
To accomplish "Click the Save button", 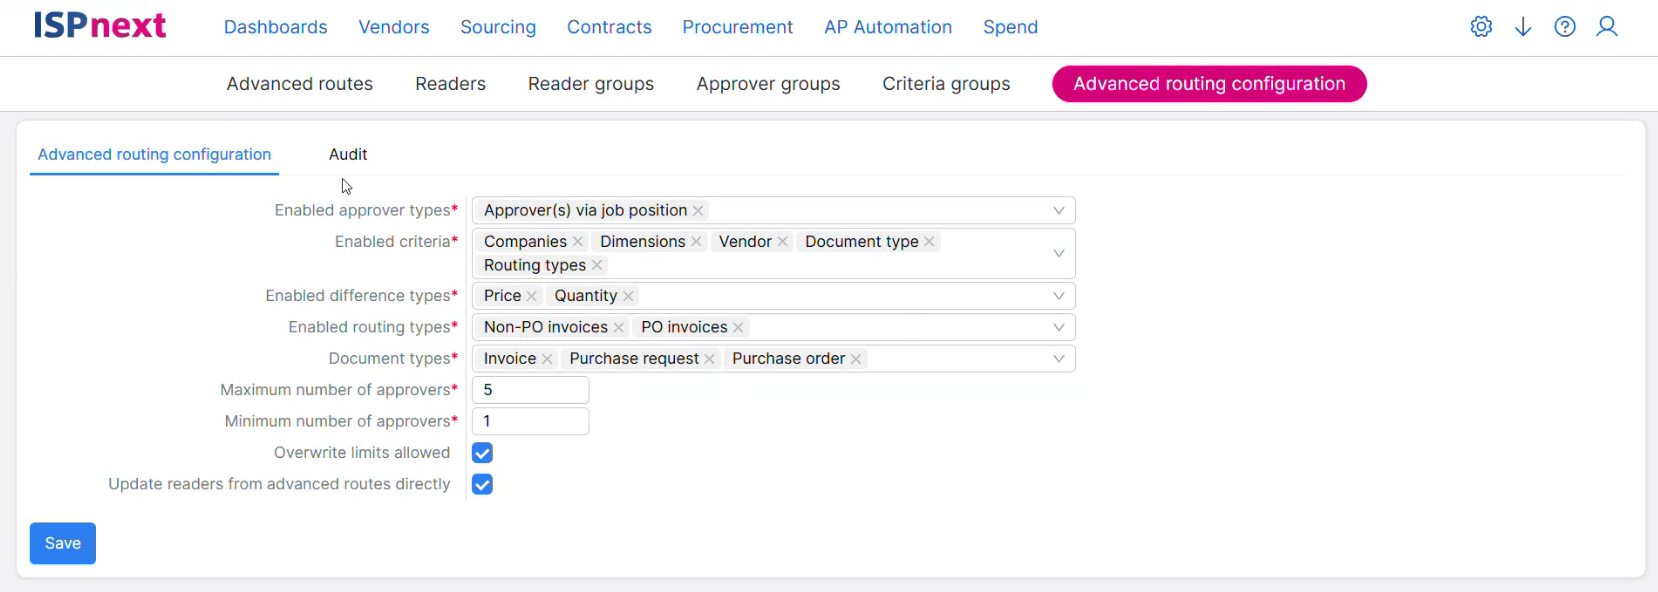I will (63, 543).
